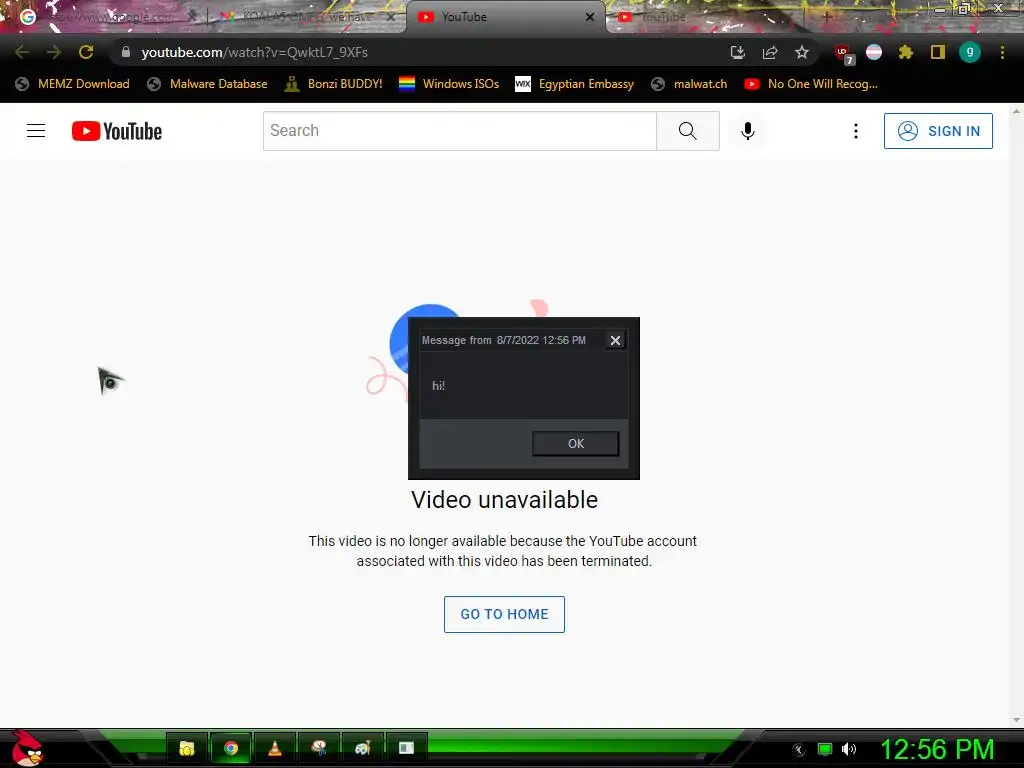Screen dimensions: 1024x768
Task: Click the 'hi!' message text
Action: [x=438, y=386]
